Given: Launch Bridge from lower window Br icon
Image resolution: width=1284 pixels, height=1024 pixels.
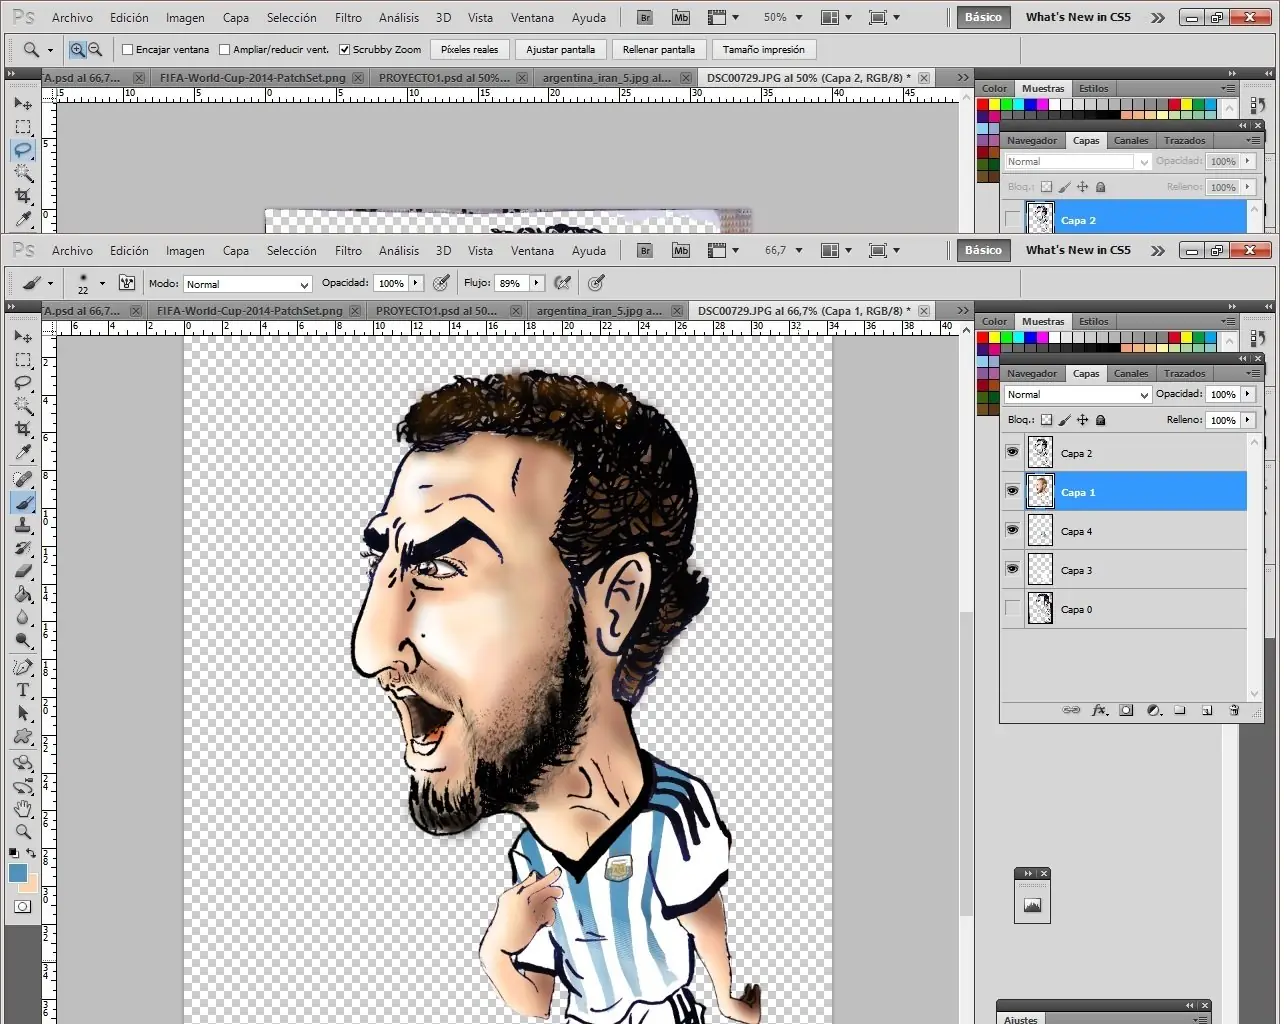Looking at the screenshot, I should click(x=645, y=250).
